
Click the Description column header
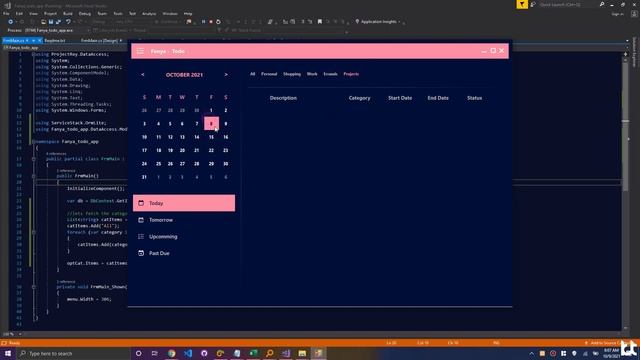pyautogui.click(x=283, y=98)
